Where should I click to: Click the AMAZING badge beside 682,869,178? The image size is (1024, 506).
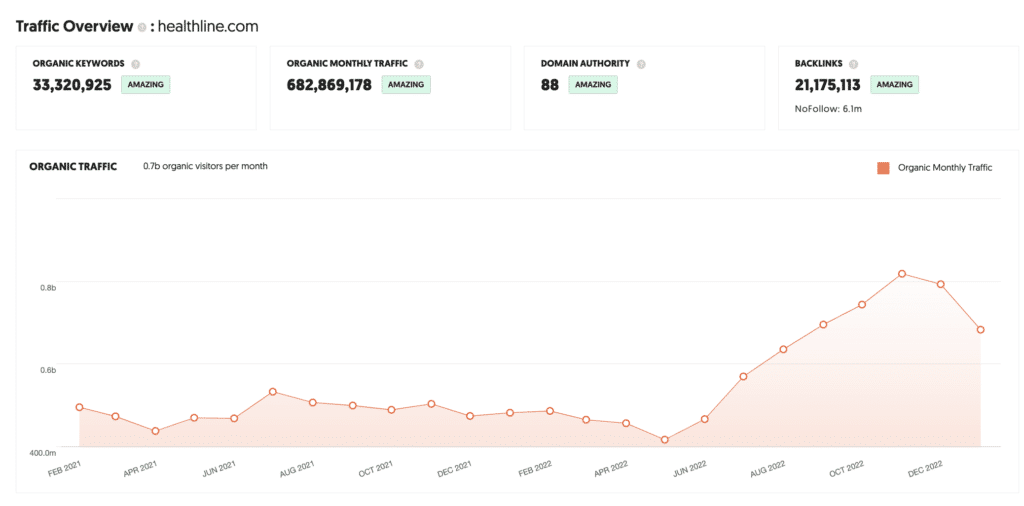point(406,85)
